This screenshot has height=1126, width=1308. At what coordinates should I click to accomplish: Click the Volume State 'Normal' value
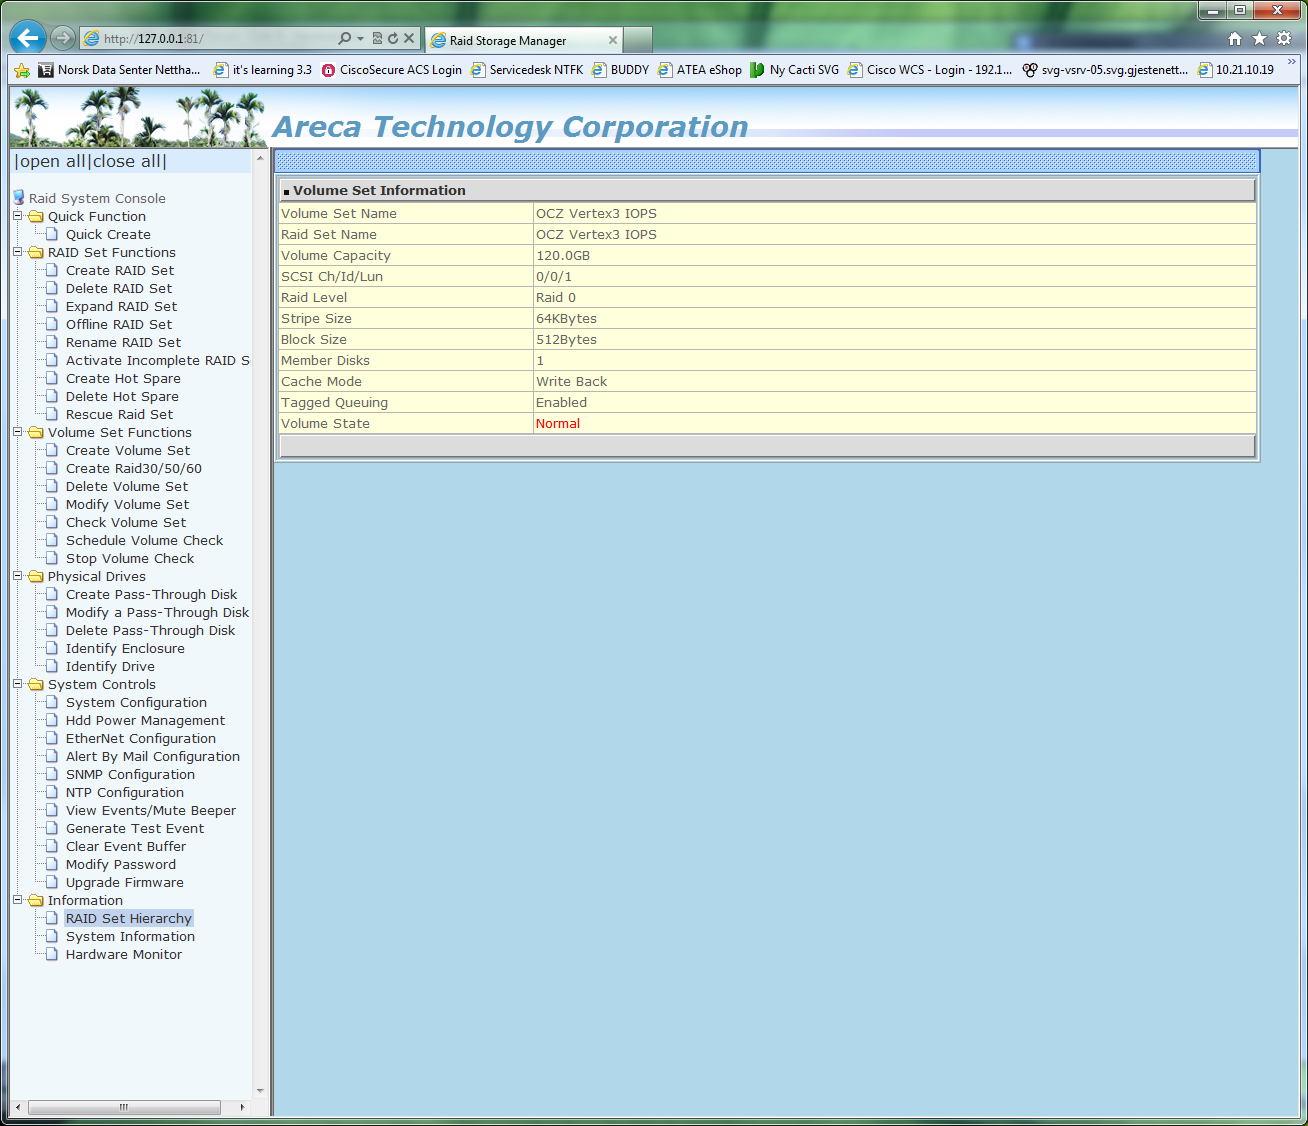(x=558, y=423)
